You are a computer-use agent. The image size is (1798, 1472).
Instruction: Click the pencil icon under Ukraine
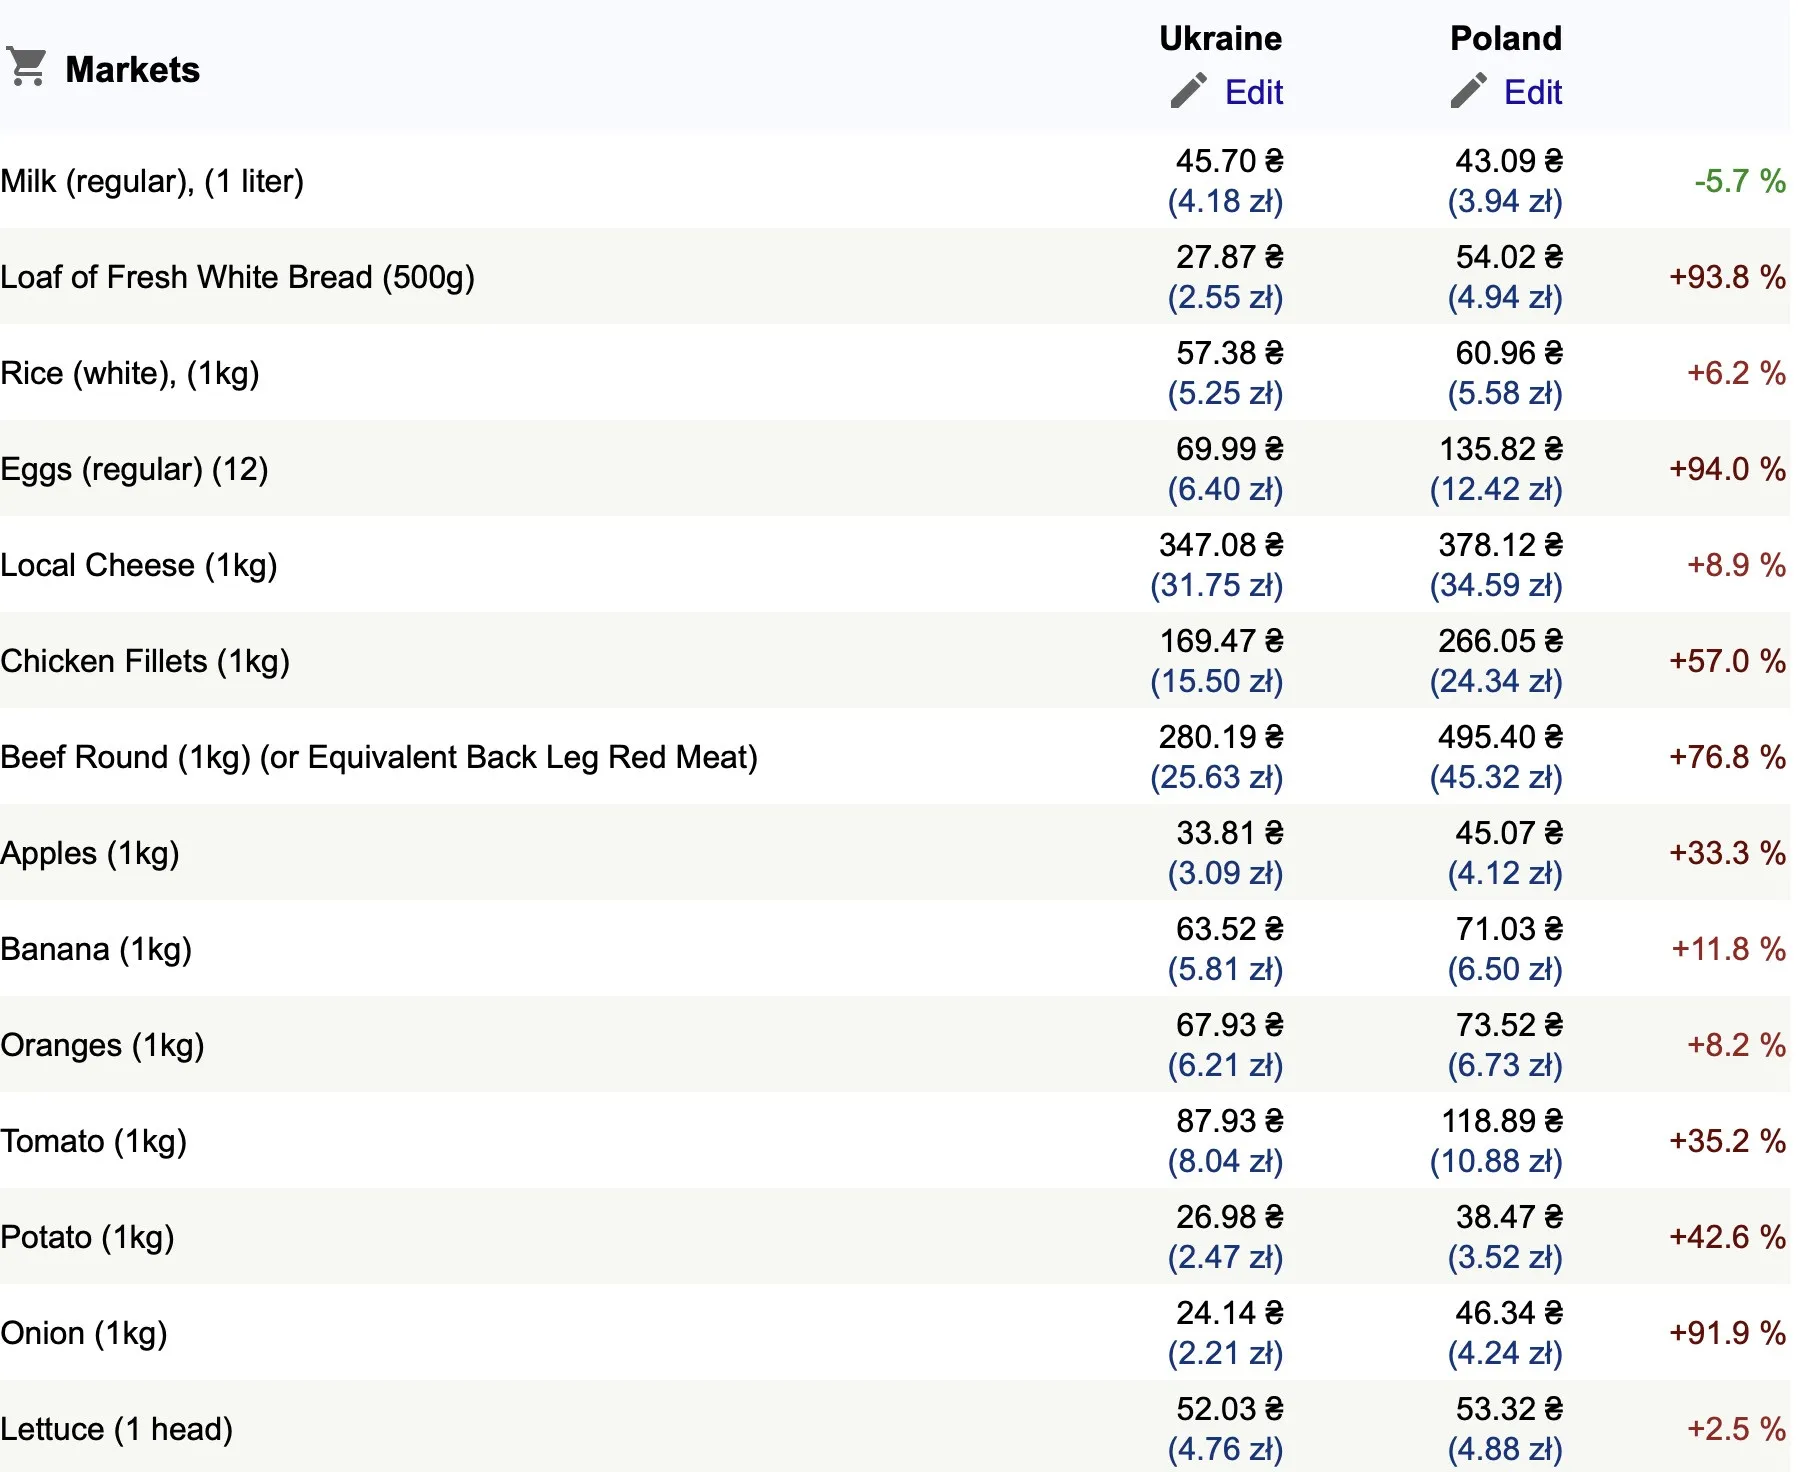point(1188,91)
